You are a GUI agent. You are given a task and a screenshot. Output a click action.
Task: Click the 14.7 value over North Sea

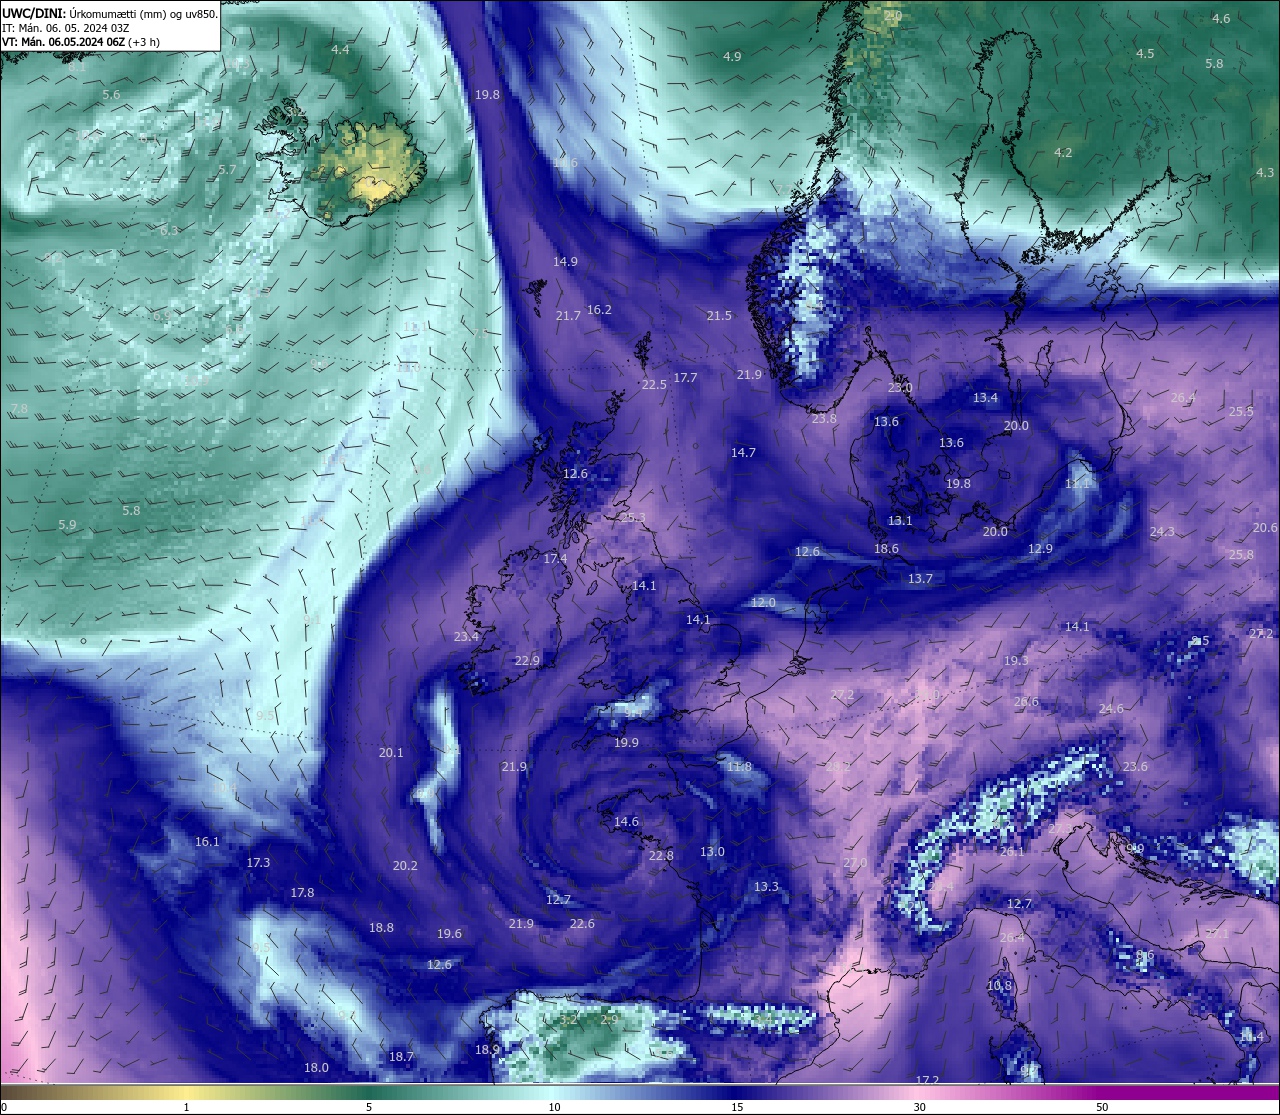[x=743, y=452]
